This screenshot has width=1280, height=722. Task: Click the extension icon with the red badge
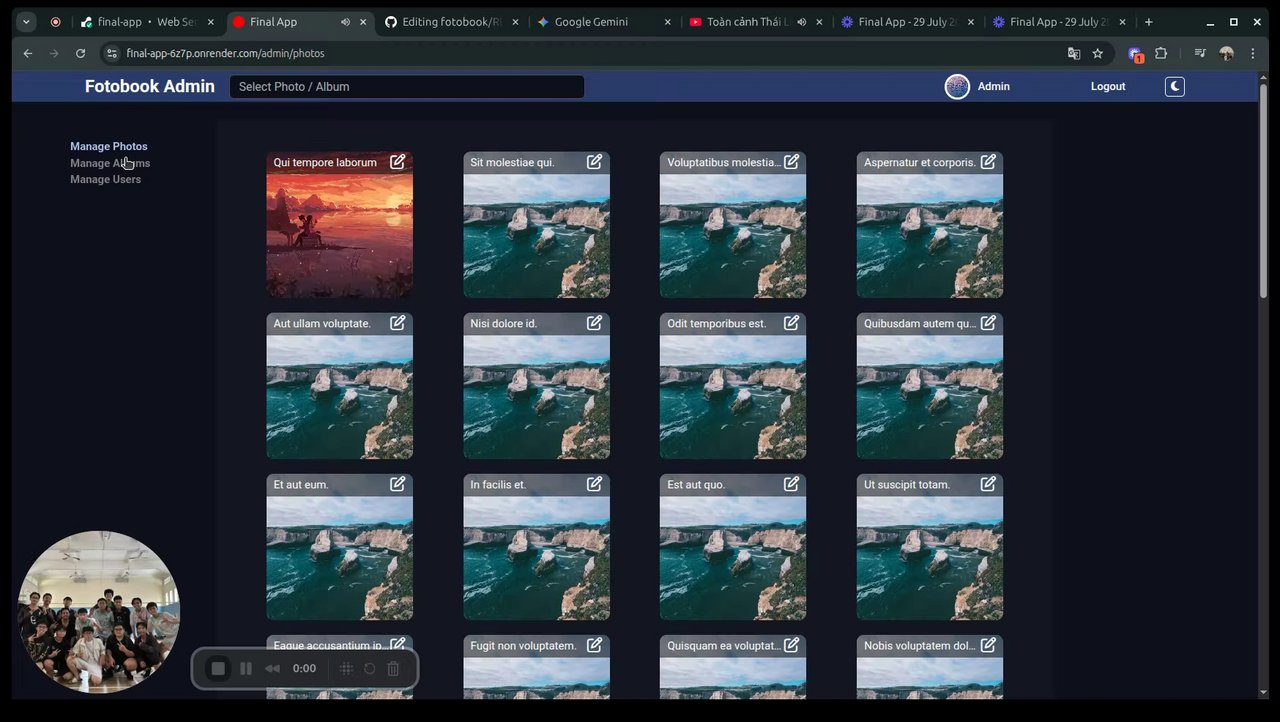(1135, 54)
